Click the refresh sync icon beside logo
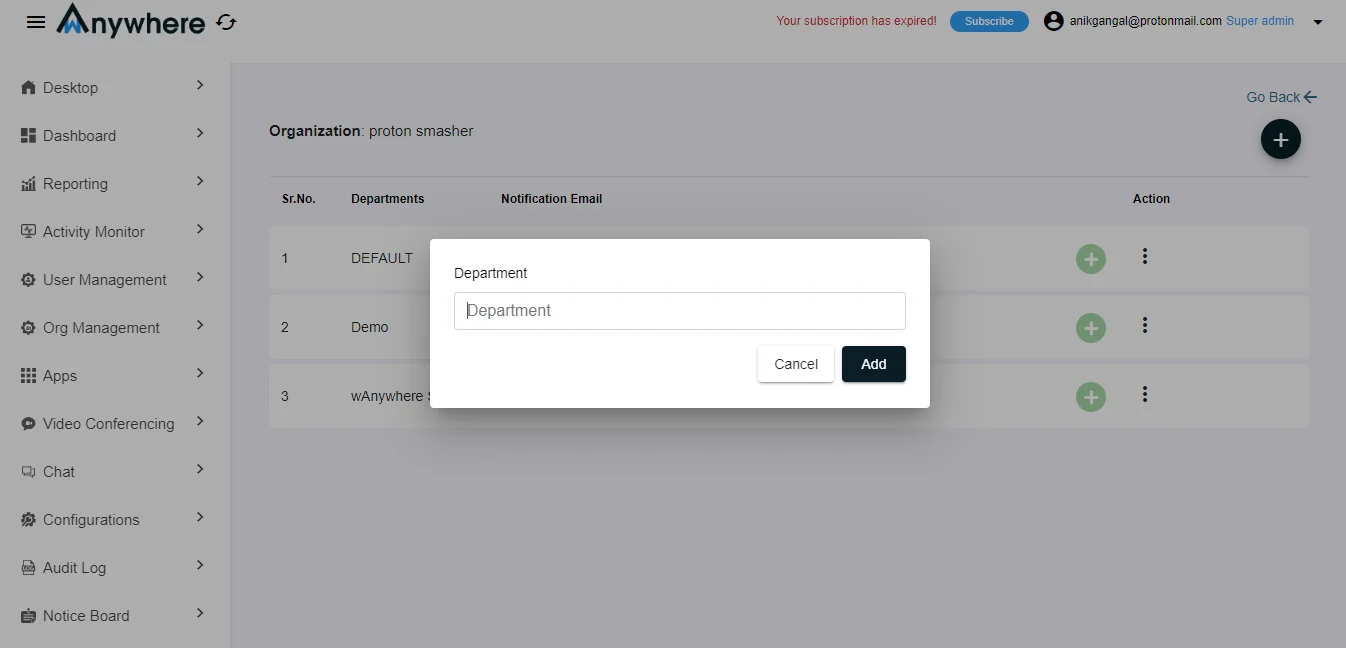The image size is (1346, 648). (227, 22)
